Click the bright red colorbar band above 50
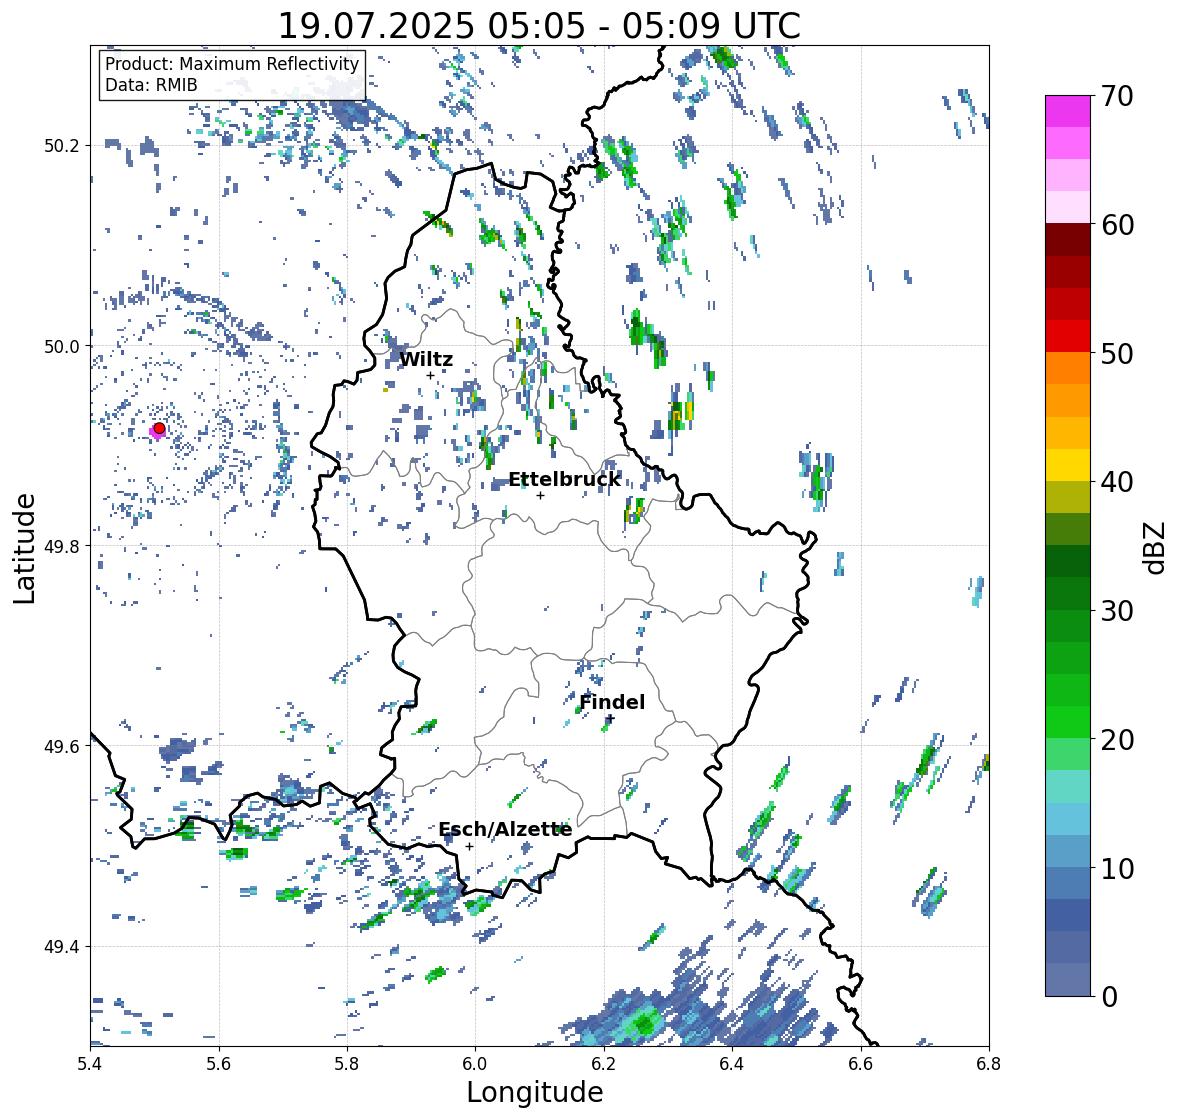The height and width of the screenshot is (1117, 1179). click(1068, 336)
